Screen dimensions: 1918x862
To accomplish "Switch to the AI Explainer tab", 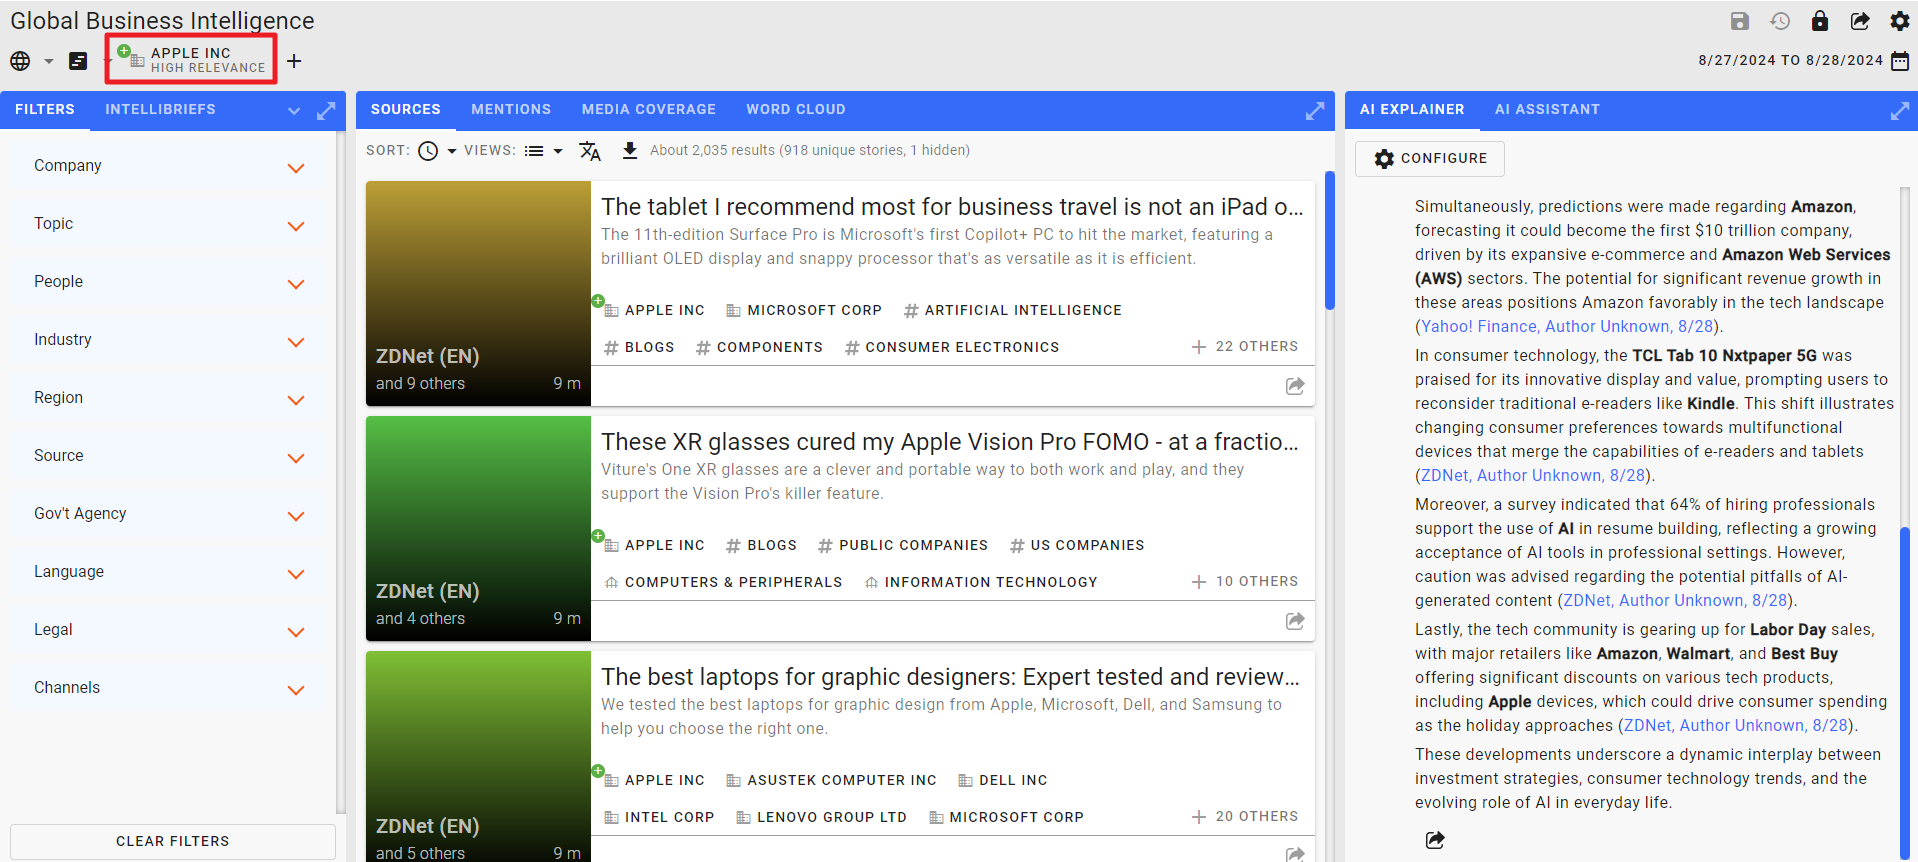I will point(1412,109).
